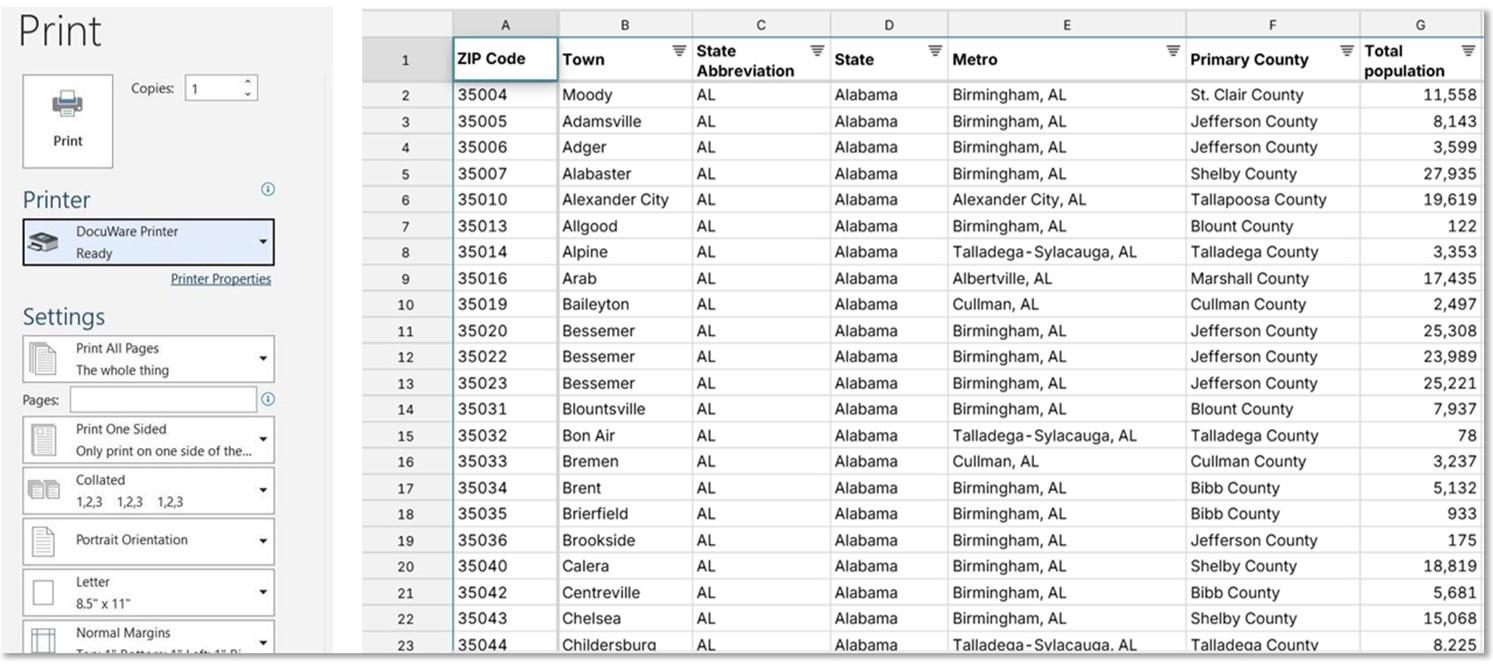Click the town cell Baileyton

pyautogui.click(x=625, y=304)
